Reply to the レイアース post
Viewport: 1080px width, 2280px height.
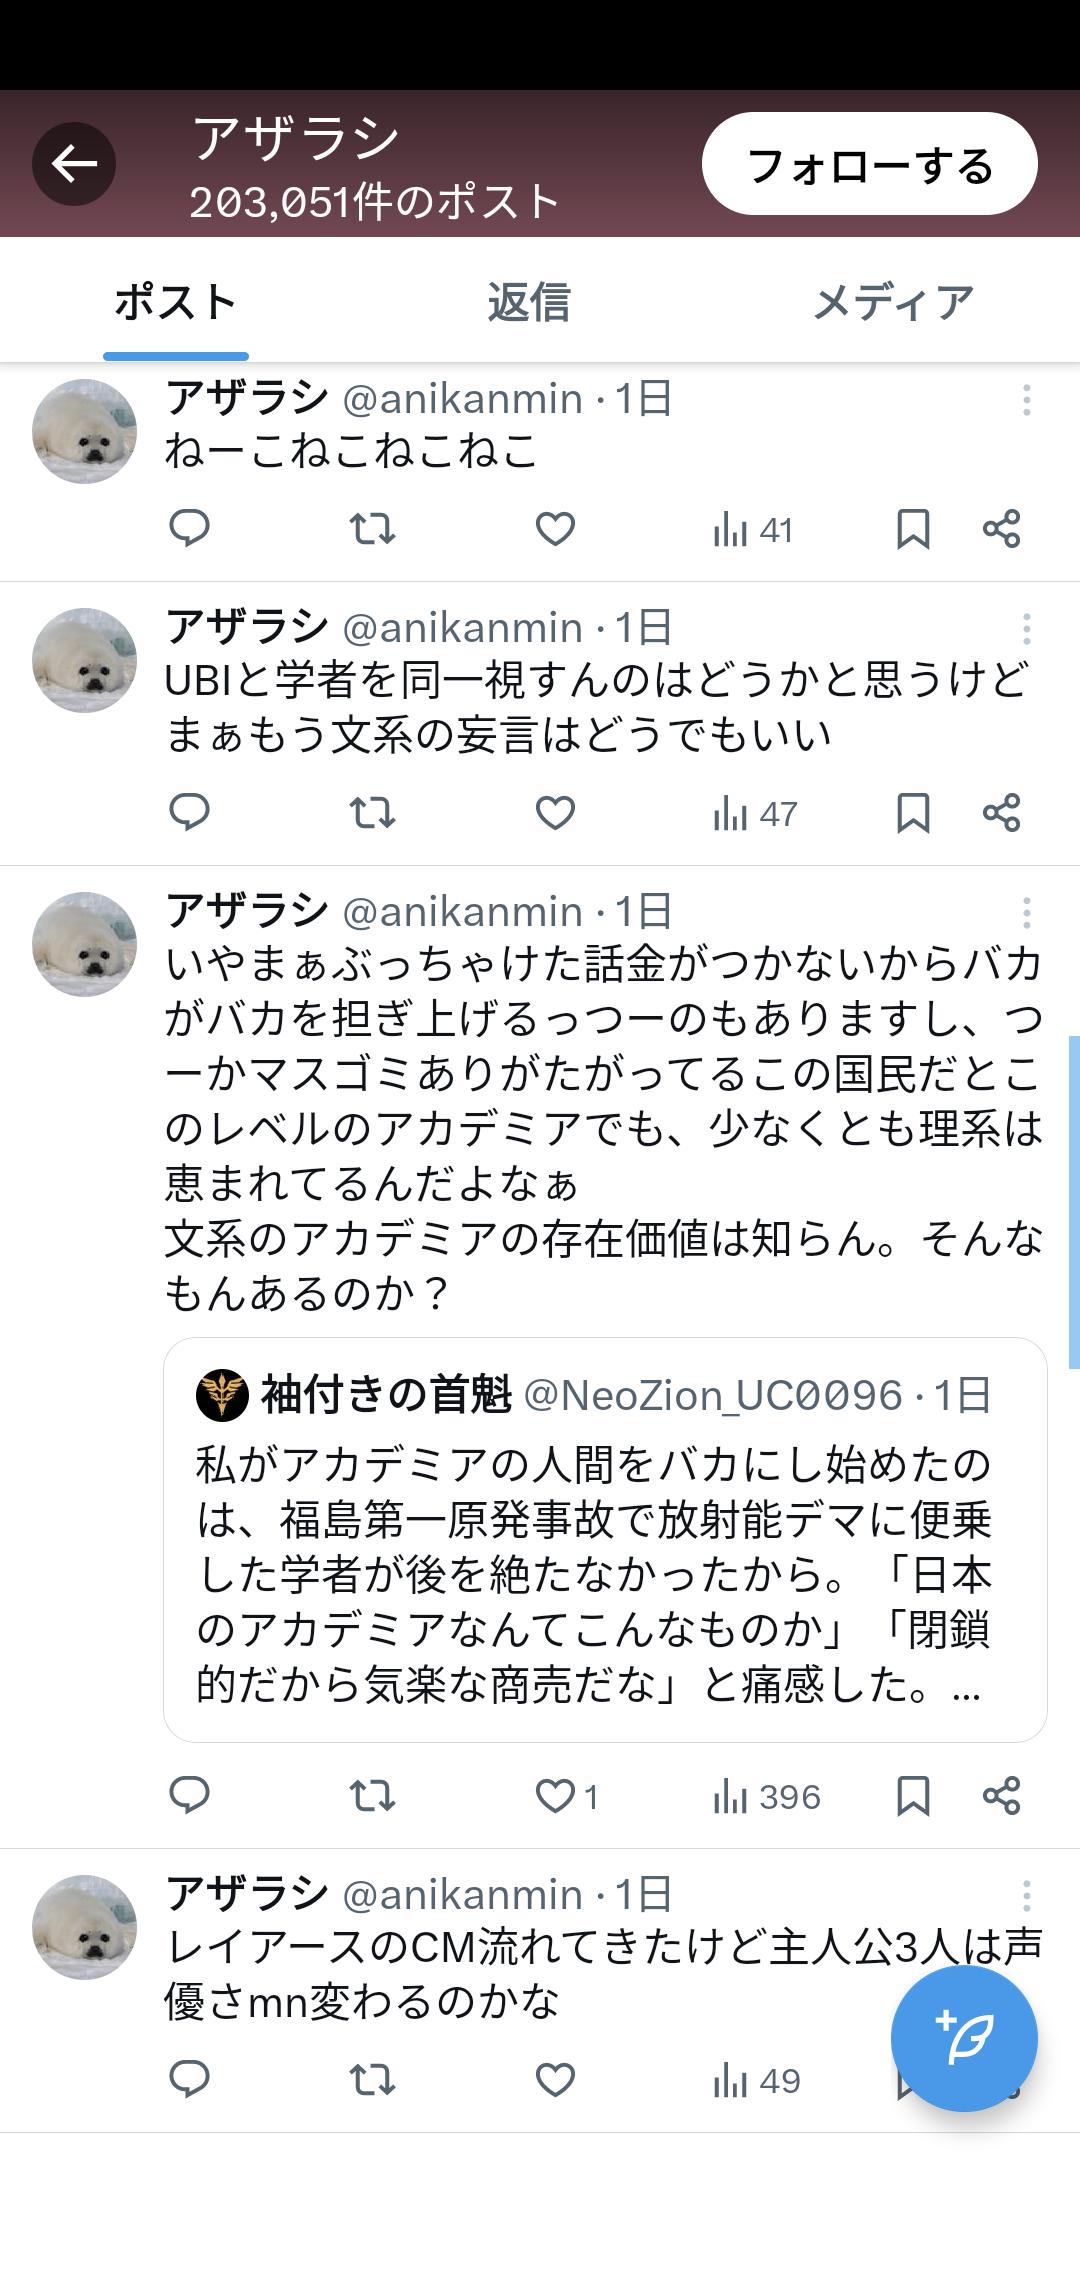pos(189,2081)
